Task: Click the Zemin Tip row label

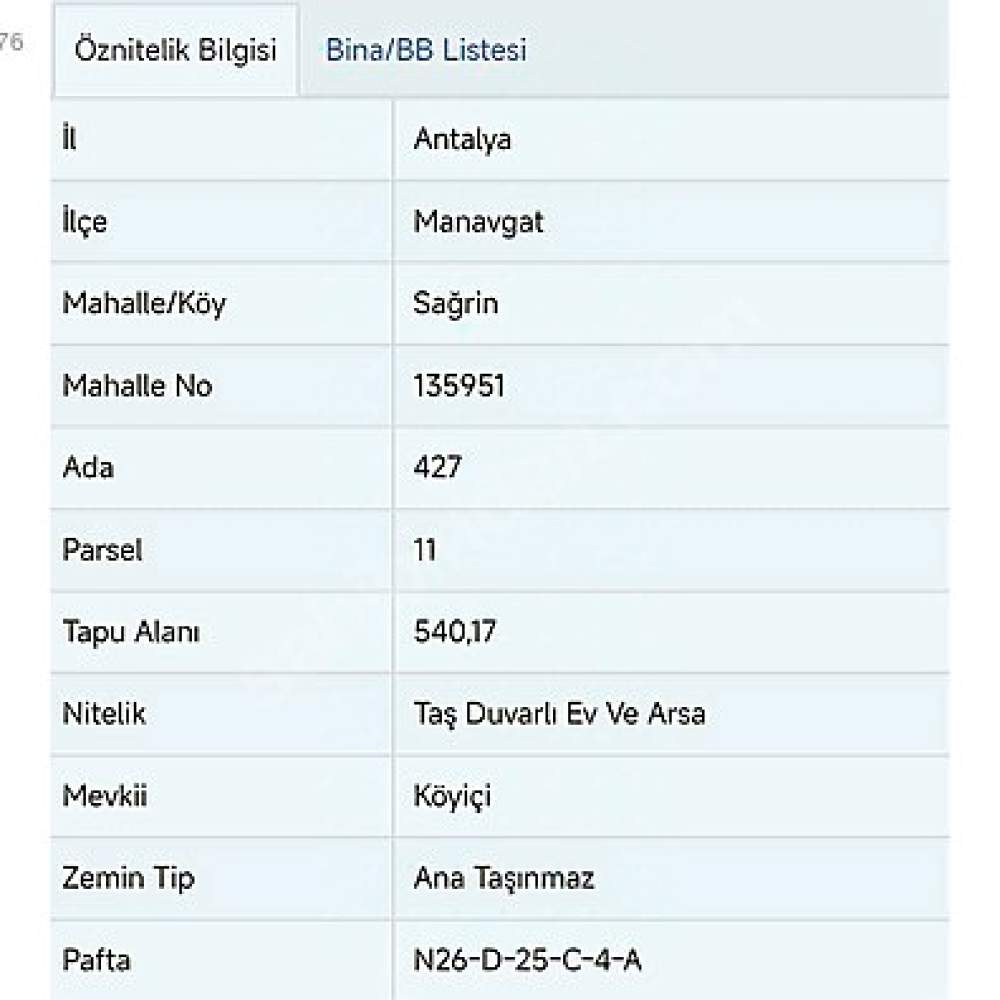Action: 128,879
